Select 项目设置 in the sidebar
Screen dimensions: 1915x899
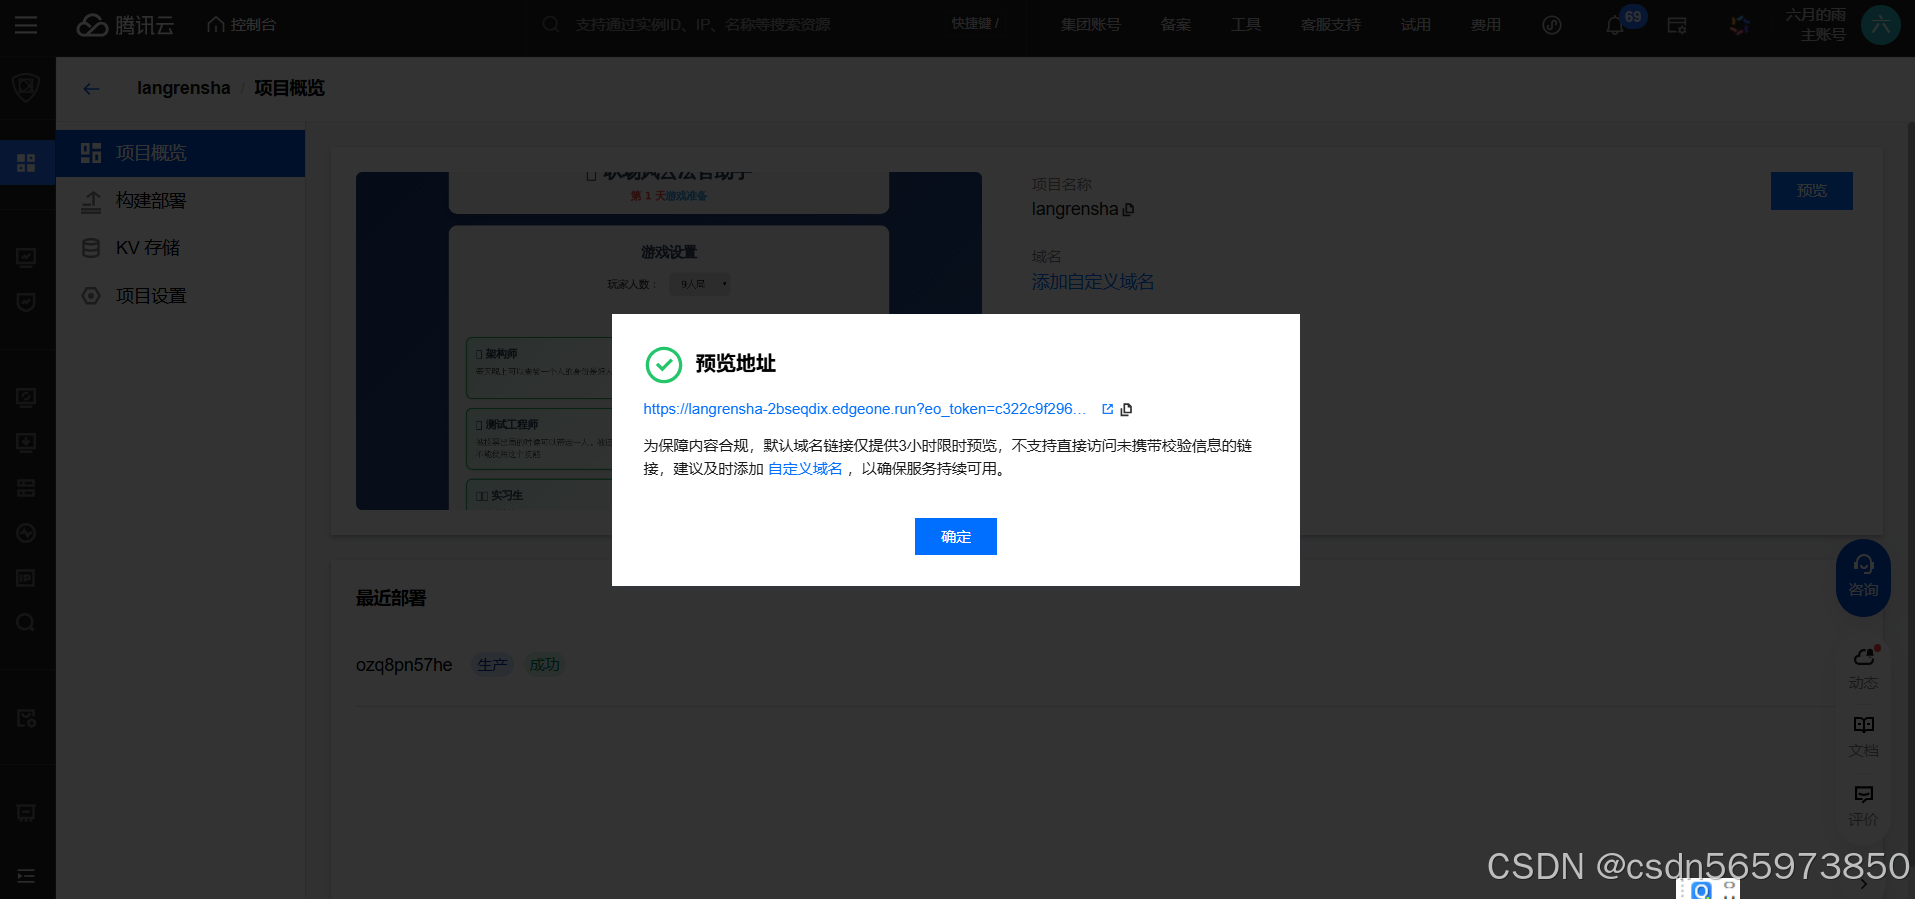180,296
